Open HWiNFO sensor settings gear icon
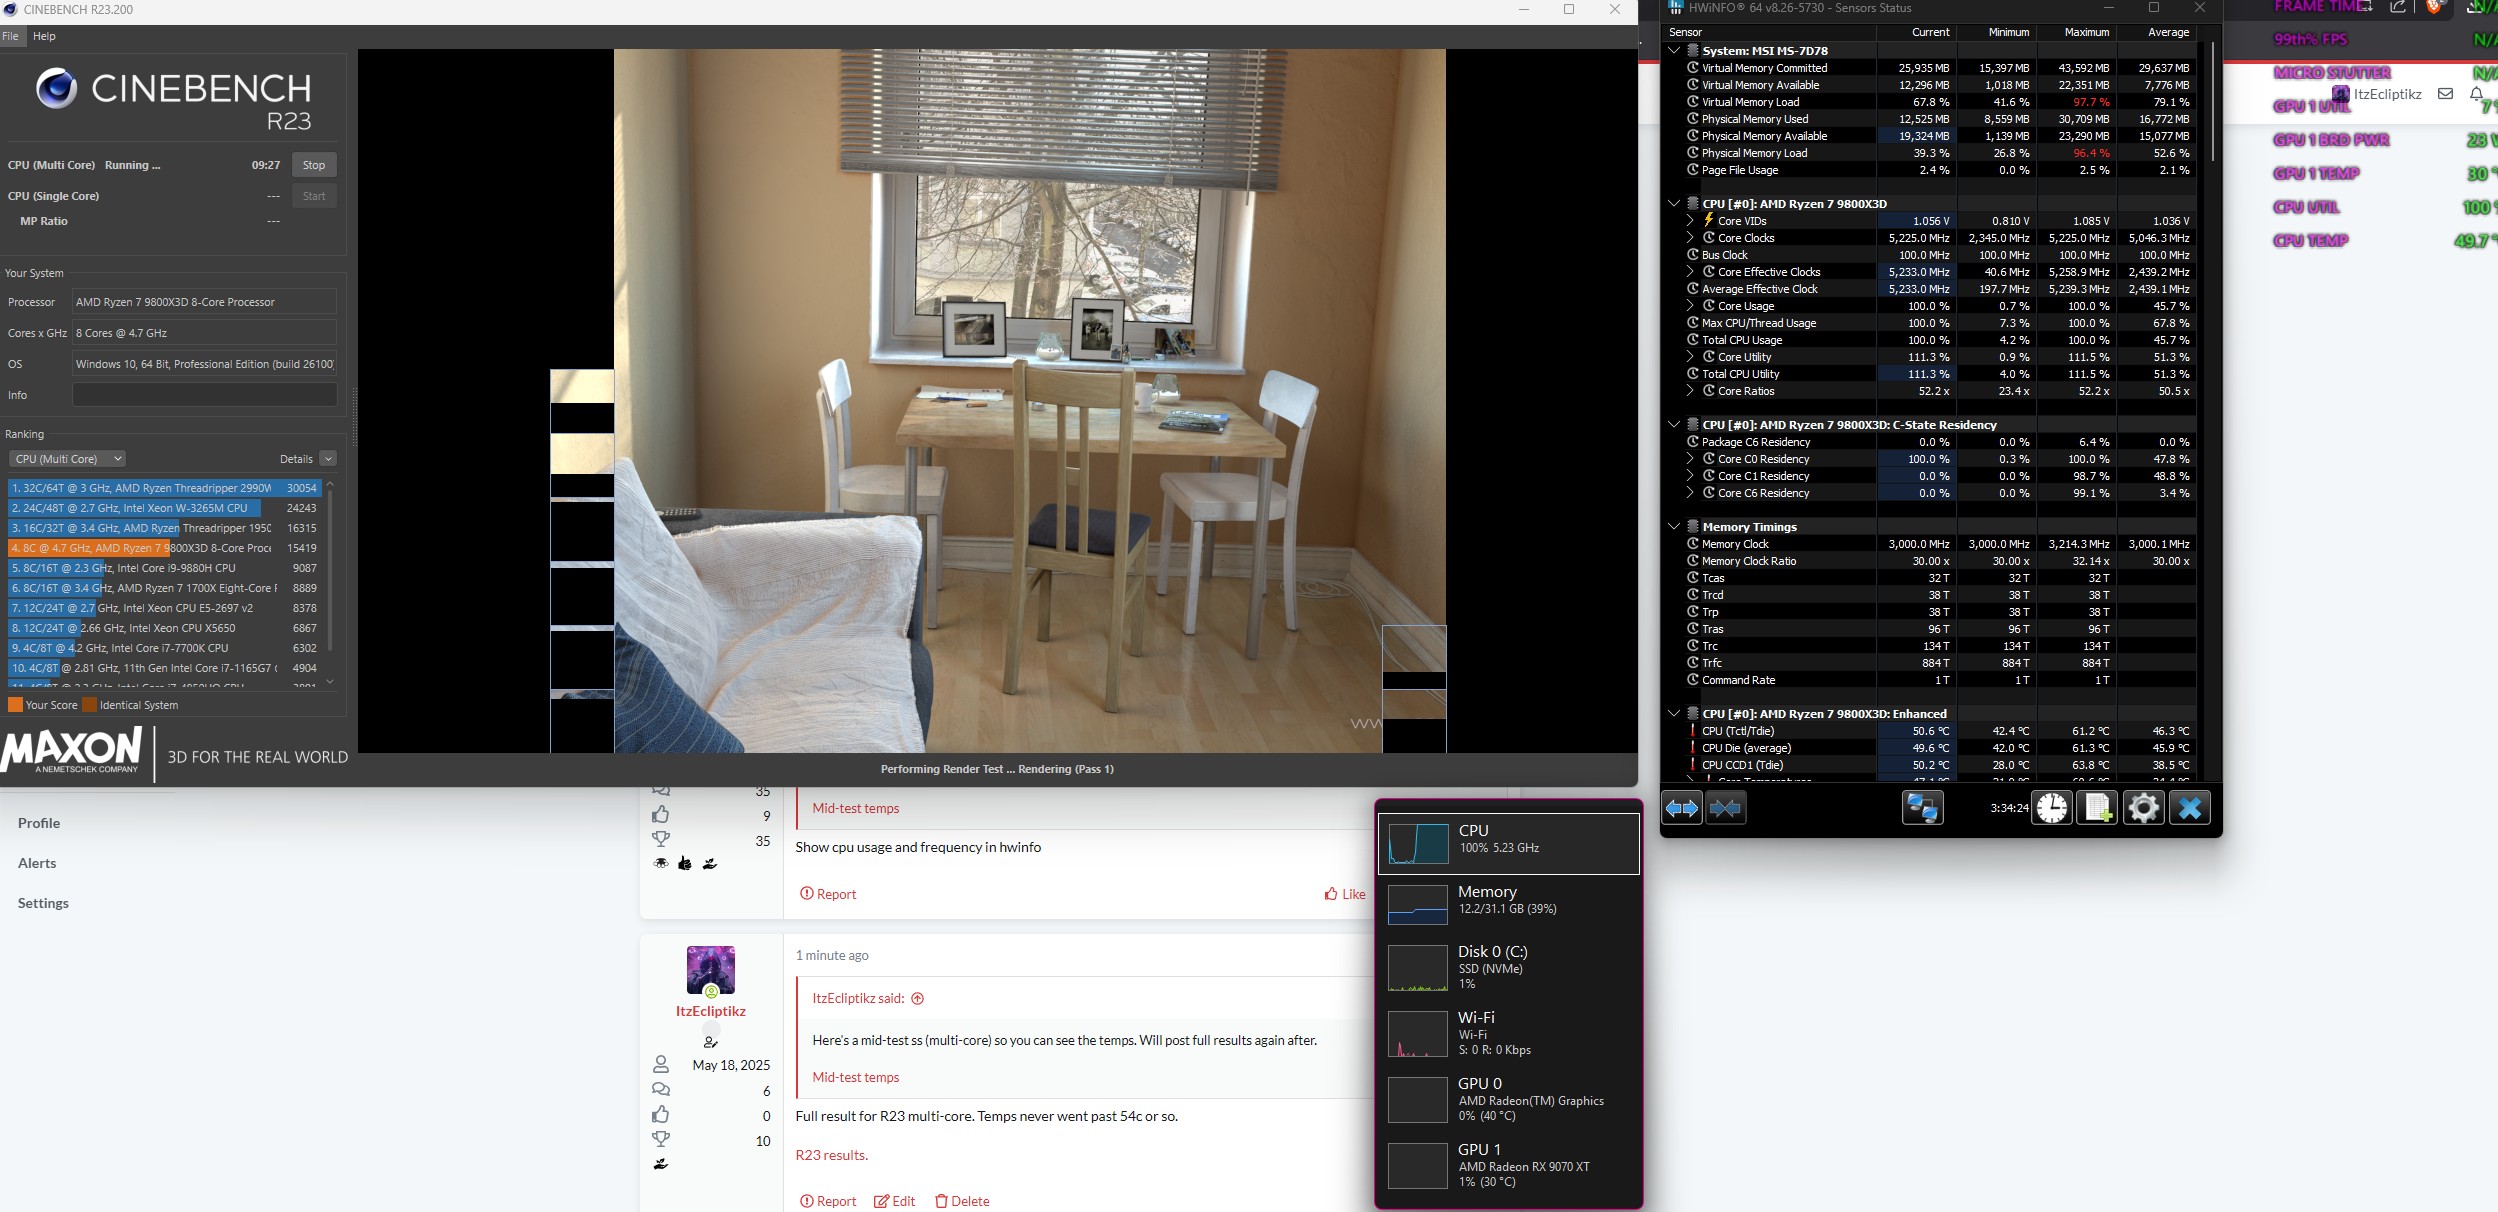Image resolution: width=2498 pixels, height=1212 pixels. pos(2143,808)
